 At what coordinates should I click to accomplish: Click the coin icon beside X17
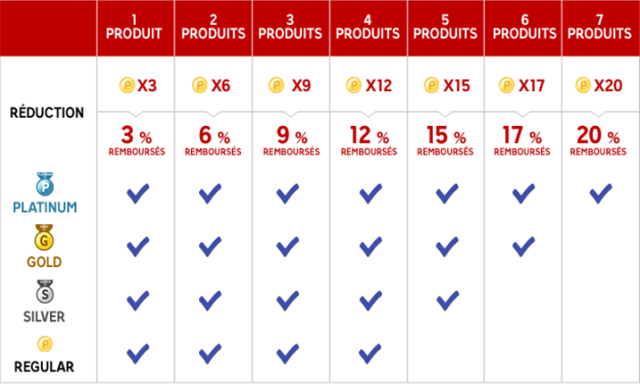507,85
